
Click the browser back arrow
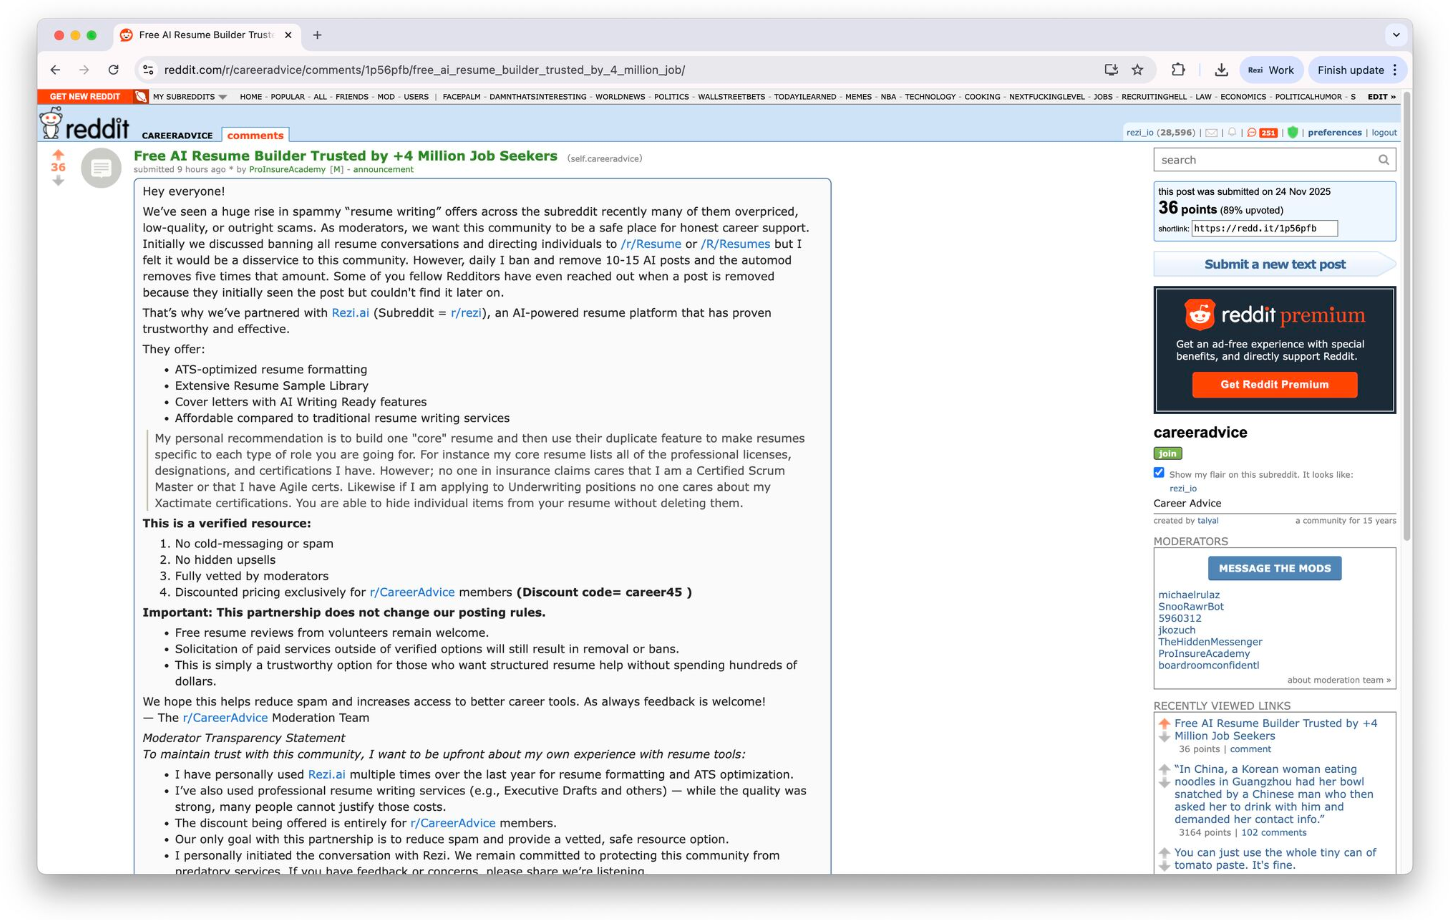[55, 70]
